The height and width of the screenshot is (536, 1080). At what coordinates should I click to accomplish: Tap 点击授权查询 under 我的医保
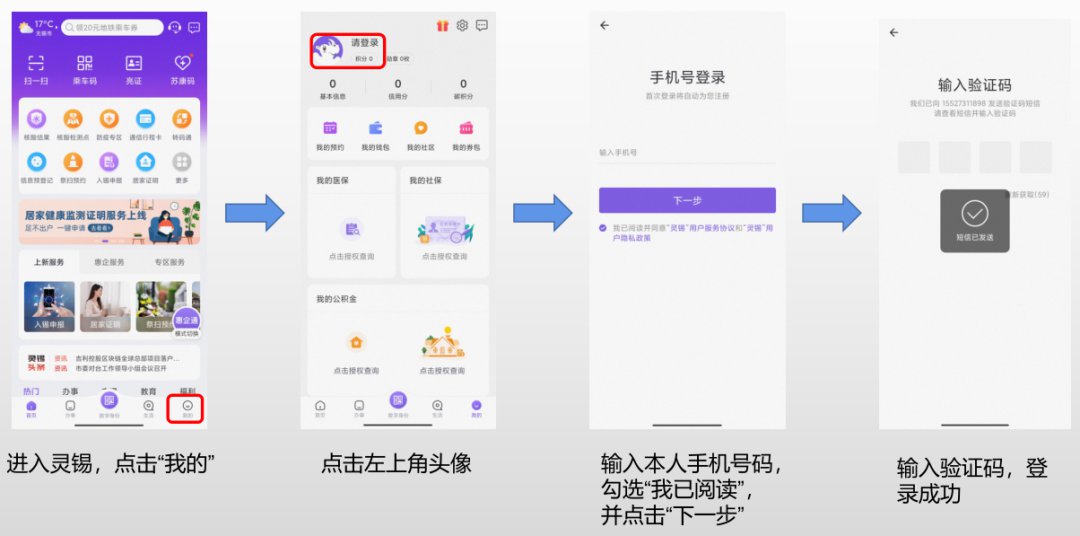point(352,256)
